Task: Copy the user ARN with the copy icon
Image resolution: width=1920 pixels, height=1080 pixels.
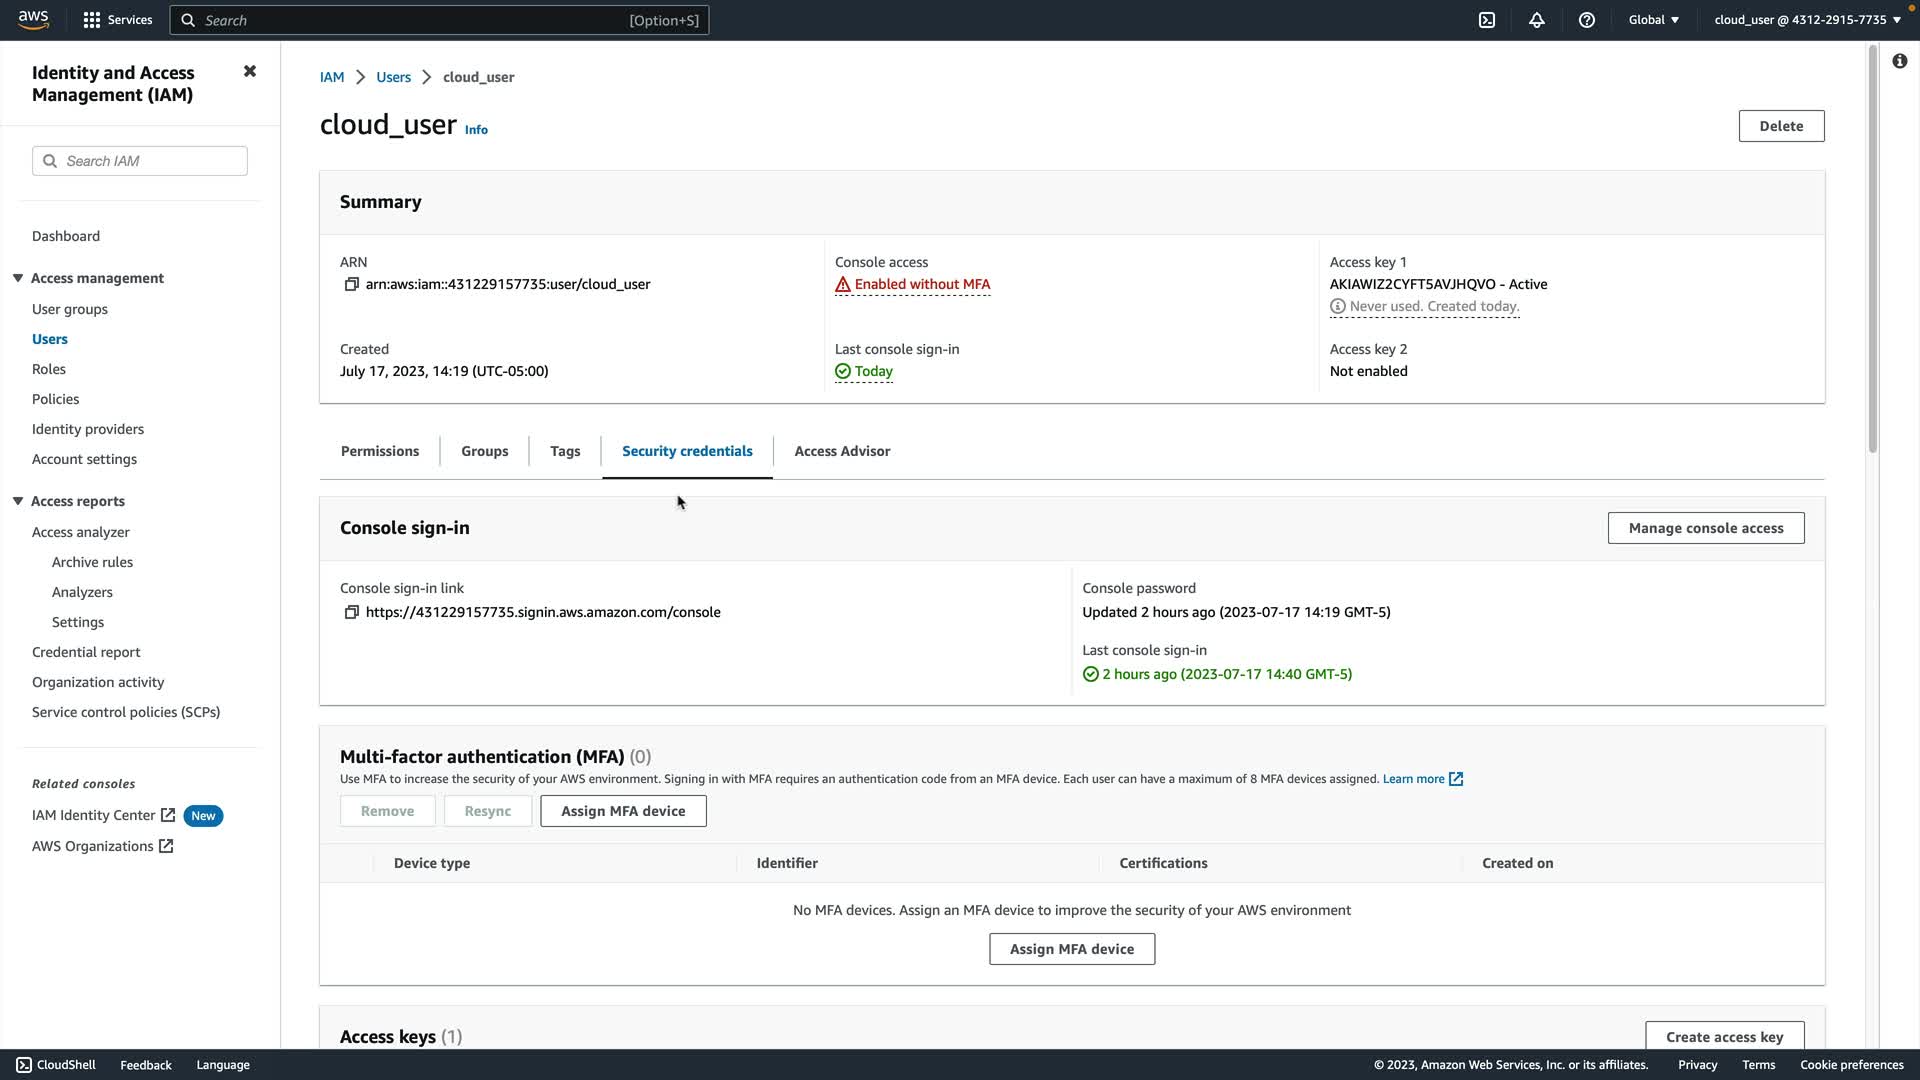Action: [351, 285]
